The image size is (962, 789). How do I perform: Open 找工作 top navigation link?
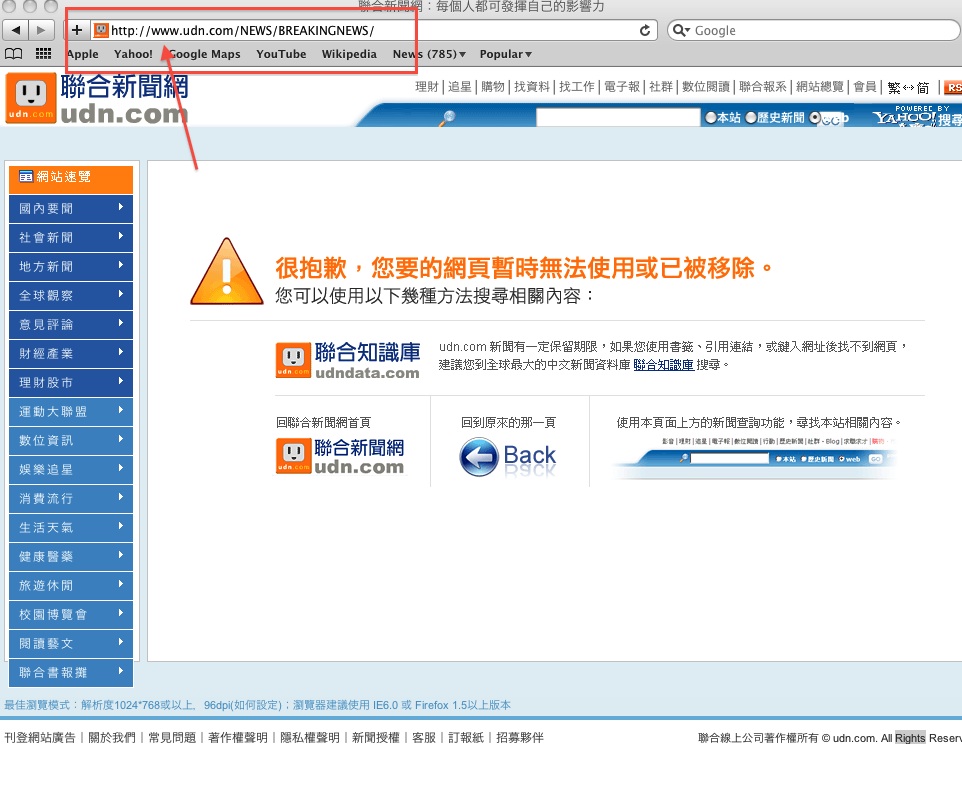coord(577,87)
